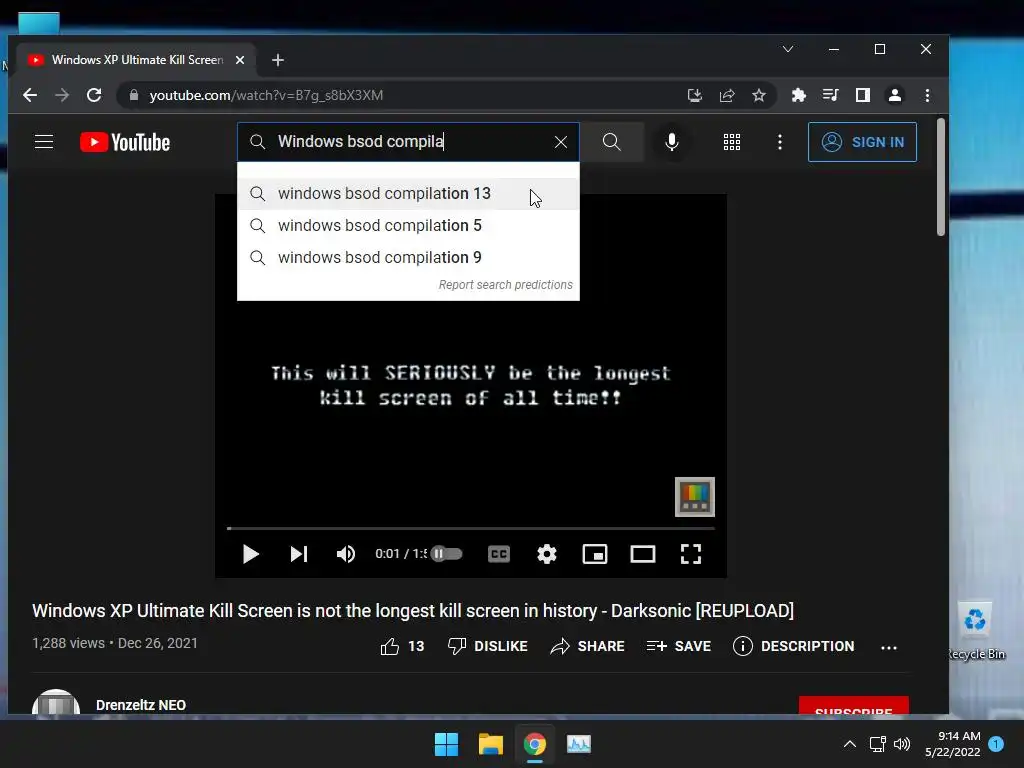Open YouTube settings three-dot menu
This screenshot has height=768, width=1024.
[x=780, y=142]
